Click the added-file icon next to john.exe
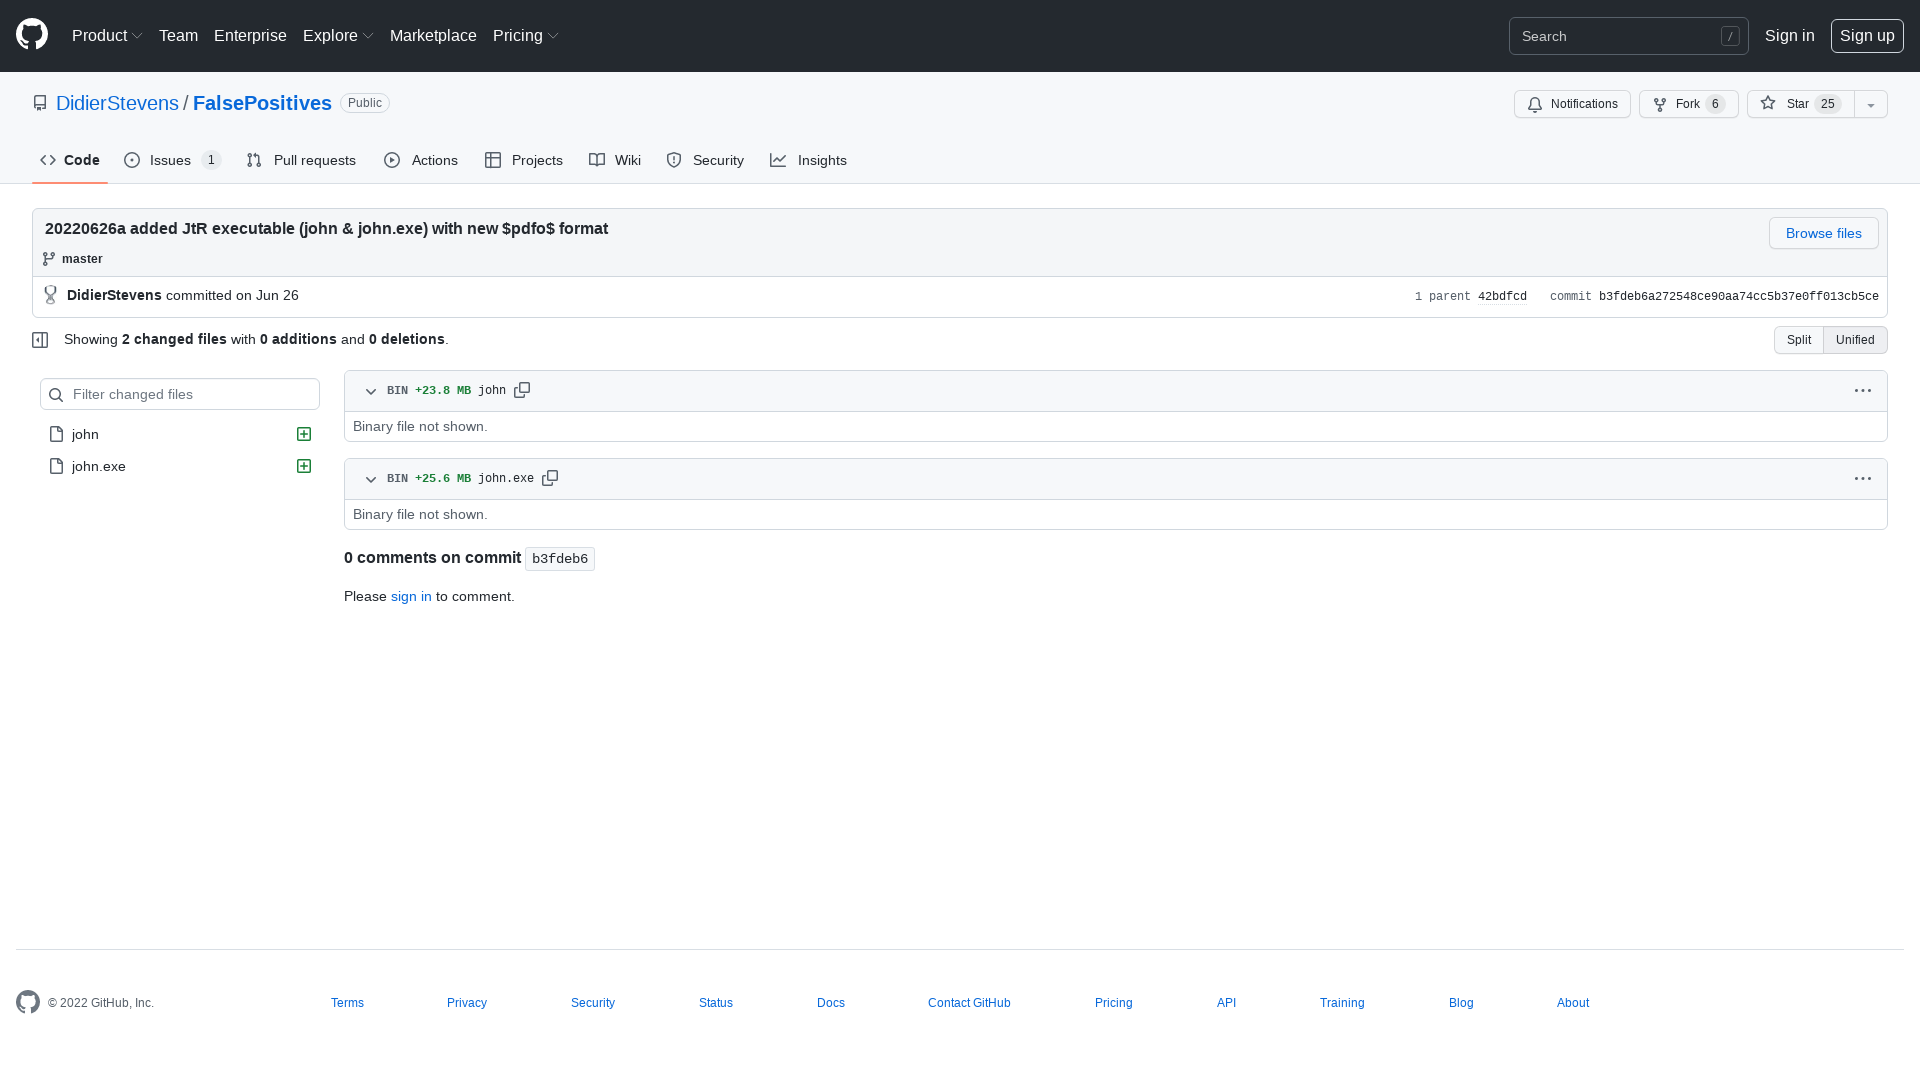The height and width of the screenshot is (1080, 1920). (x=304, y=466)
